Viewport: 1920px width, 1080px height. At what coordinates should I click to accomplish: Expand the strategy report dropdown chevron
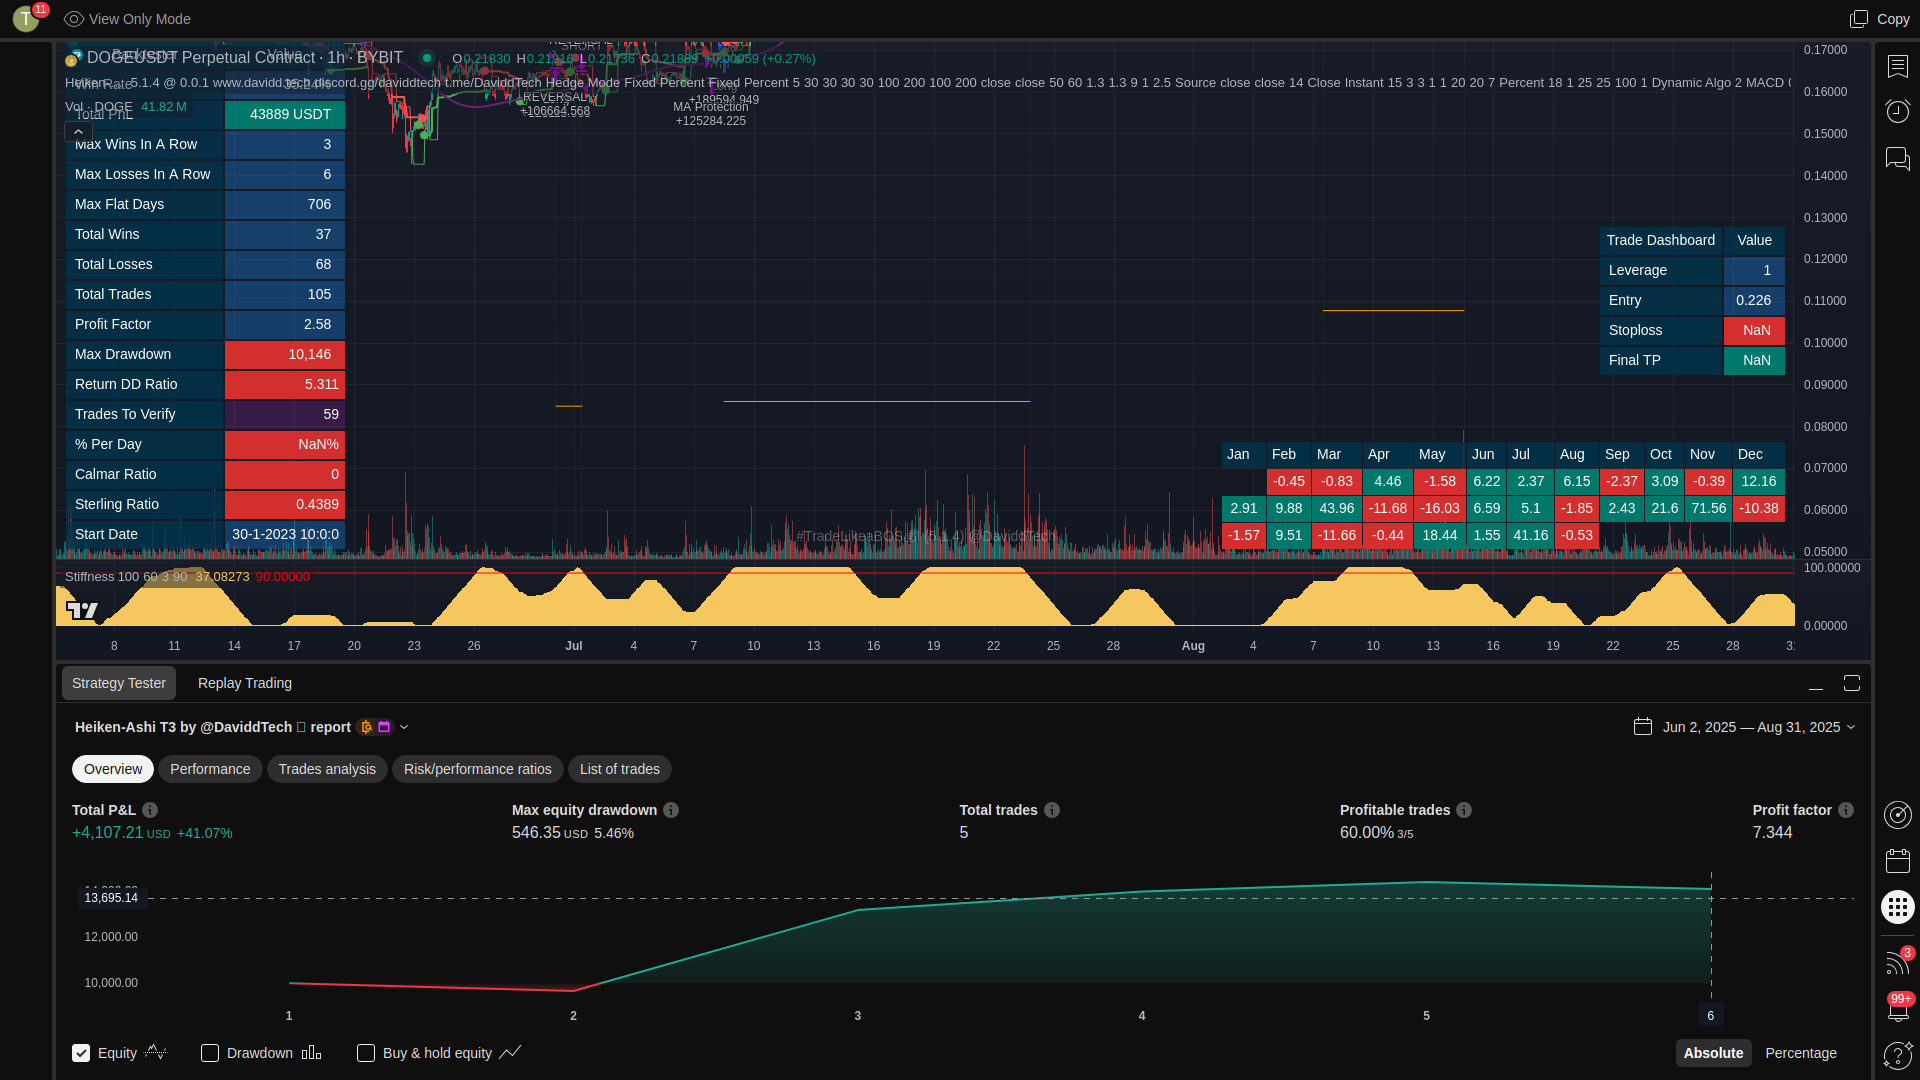click(404, 727)
